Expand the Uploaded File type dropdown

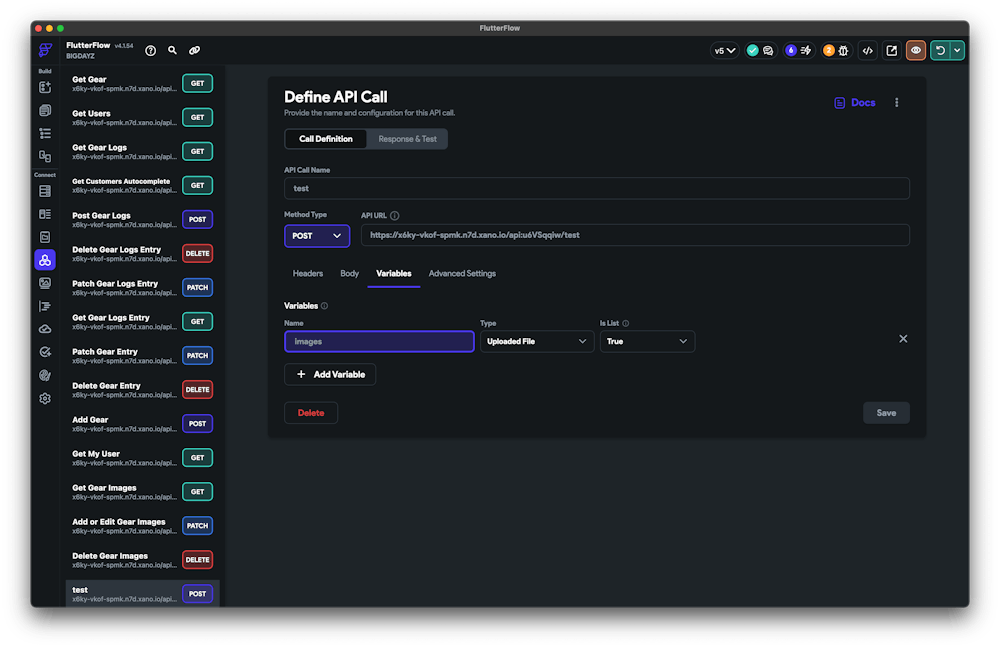[537, 342]
